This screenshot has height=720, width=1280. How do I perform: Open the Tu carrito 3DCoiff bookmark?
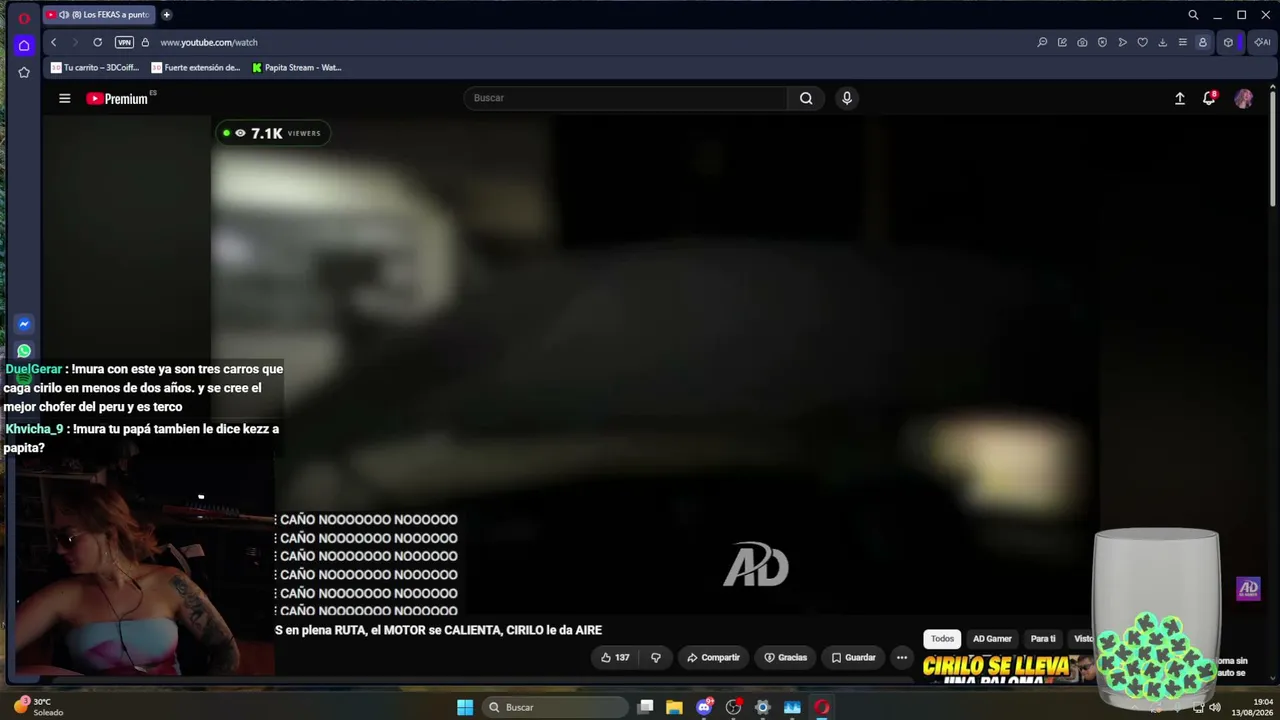pos(95,68)
